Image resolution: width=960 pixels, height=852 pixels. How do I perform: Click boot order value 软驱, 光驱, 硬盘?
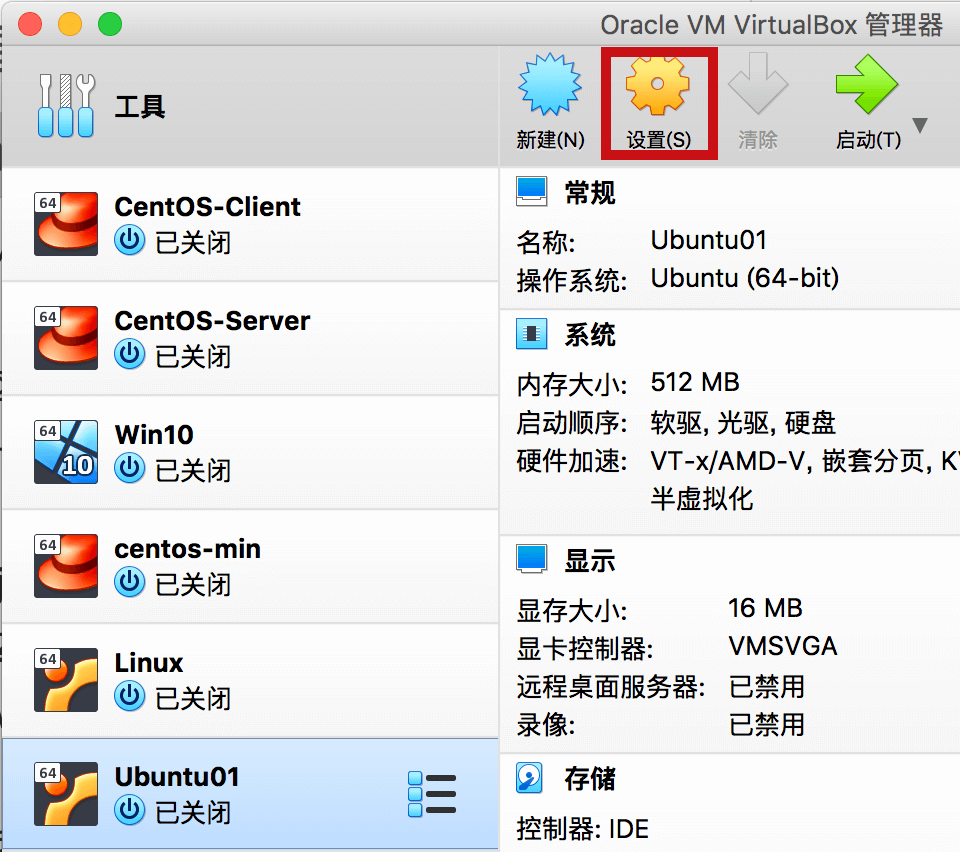coord(743,422)
